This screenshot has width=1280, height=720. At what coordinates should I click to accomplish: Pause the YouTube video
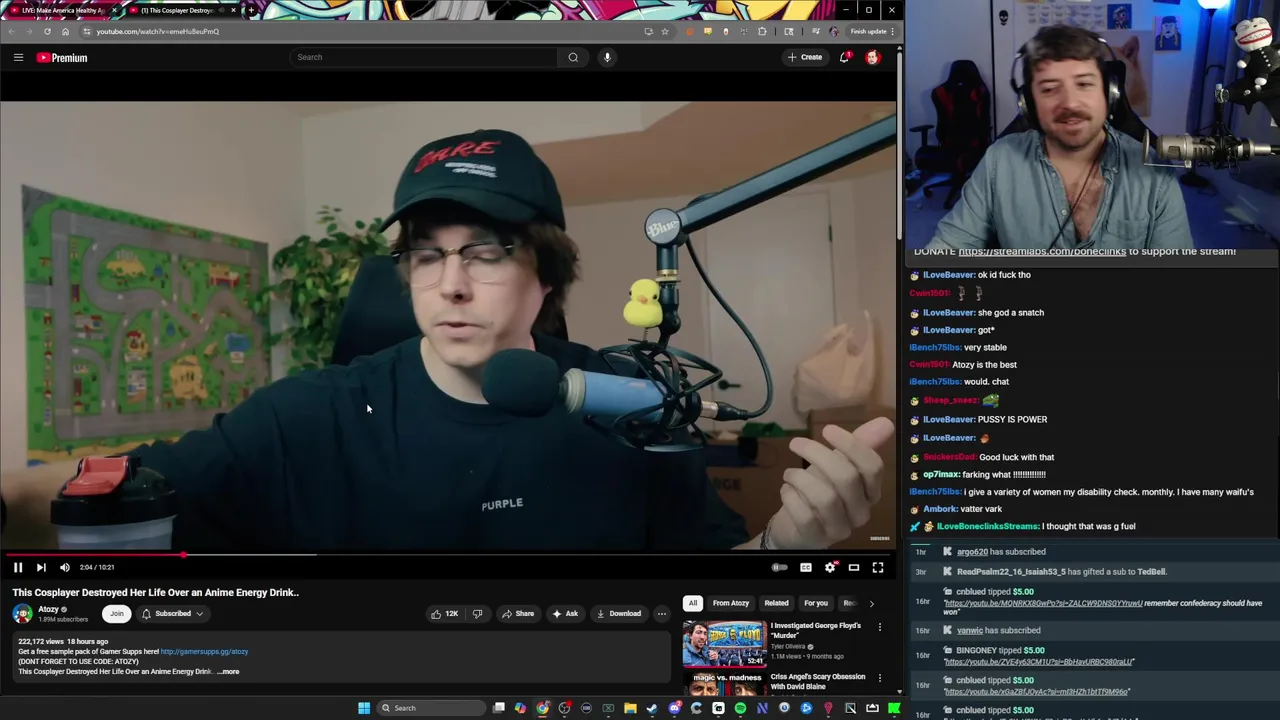click(17, 567)
